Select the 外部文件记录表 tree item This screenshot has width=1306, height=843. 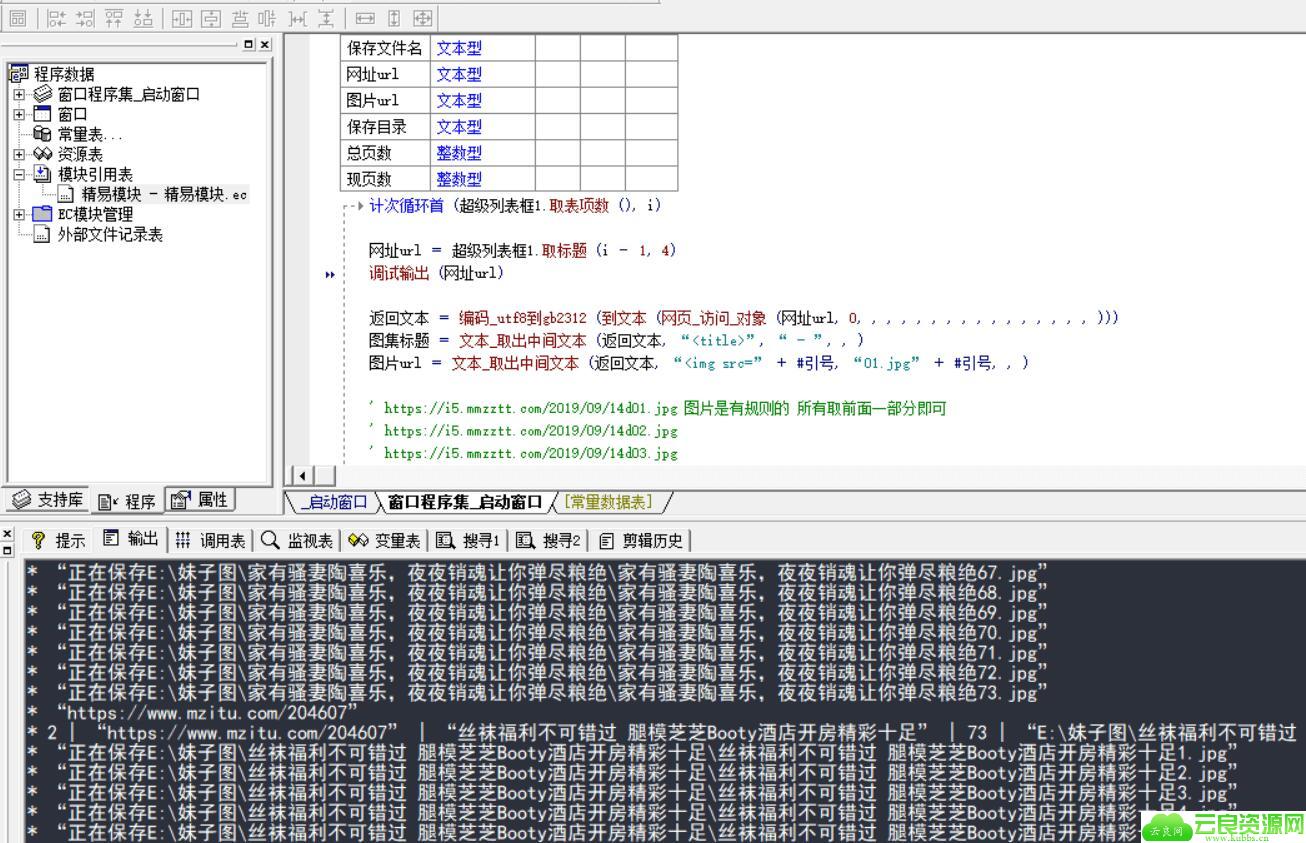click(x=110, y=234)
